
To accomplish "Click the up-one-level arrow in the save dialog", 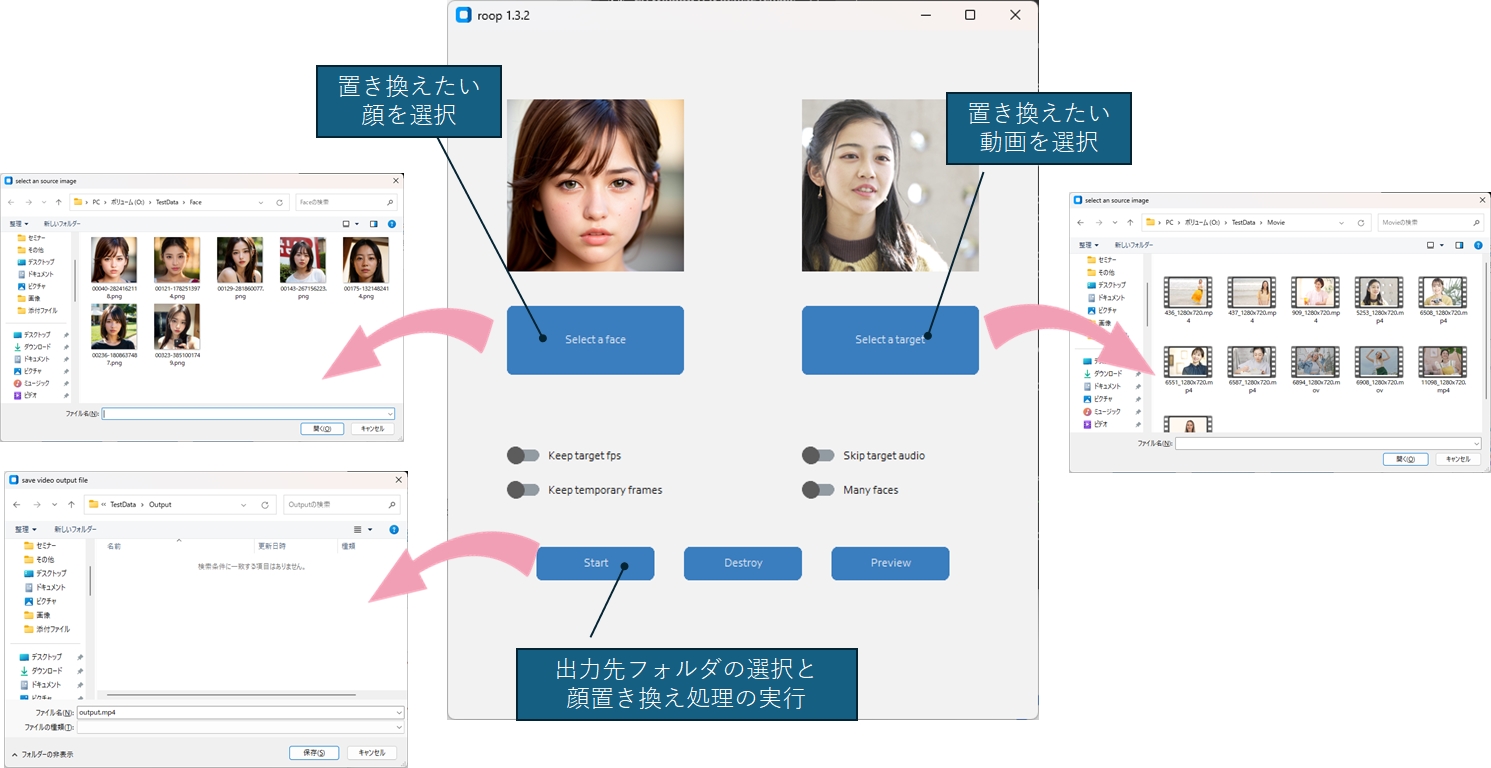I will (x=71, y=504).
